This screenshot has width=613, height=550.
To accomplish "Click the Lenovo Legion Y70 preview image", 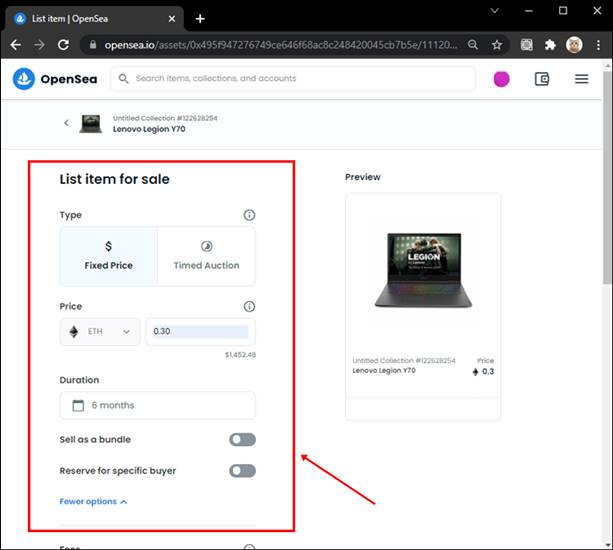I will tap(423, 268).
